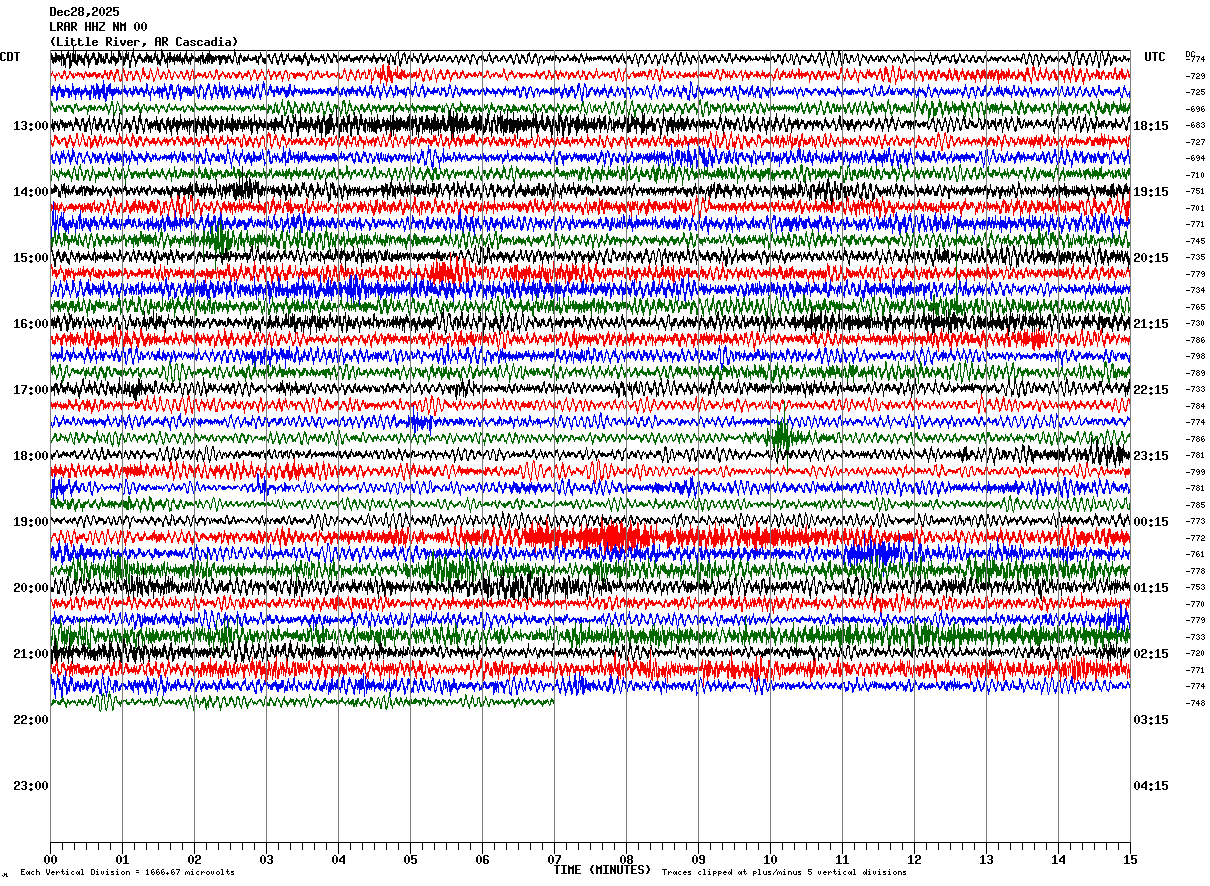This screenshot has height=886, width=1210.
Task: Click the DC offset value -761
Action: pyautogui.click(x=1195, y=554)
